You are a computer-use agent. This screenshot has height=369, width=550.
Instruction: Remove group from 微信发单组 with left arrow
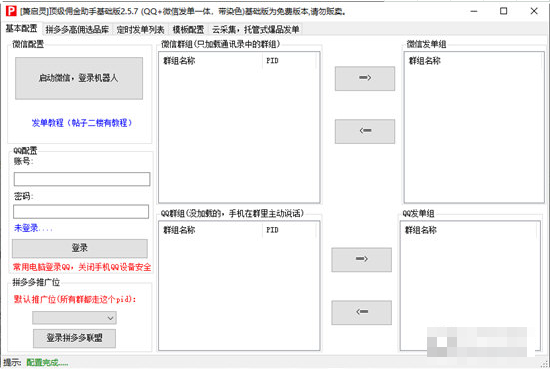pyautogui.click(x=365, y=131)
